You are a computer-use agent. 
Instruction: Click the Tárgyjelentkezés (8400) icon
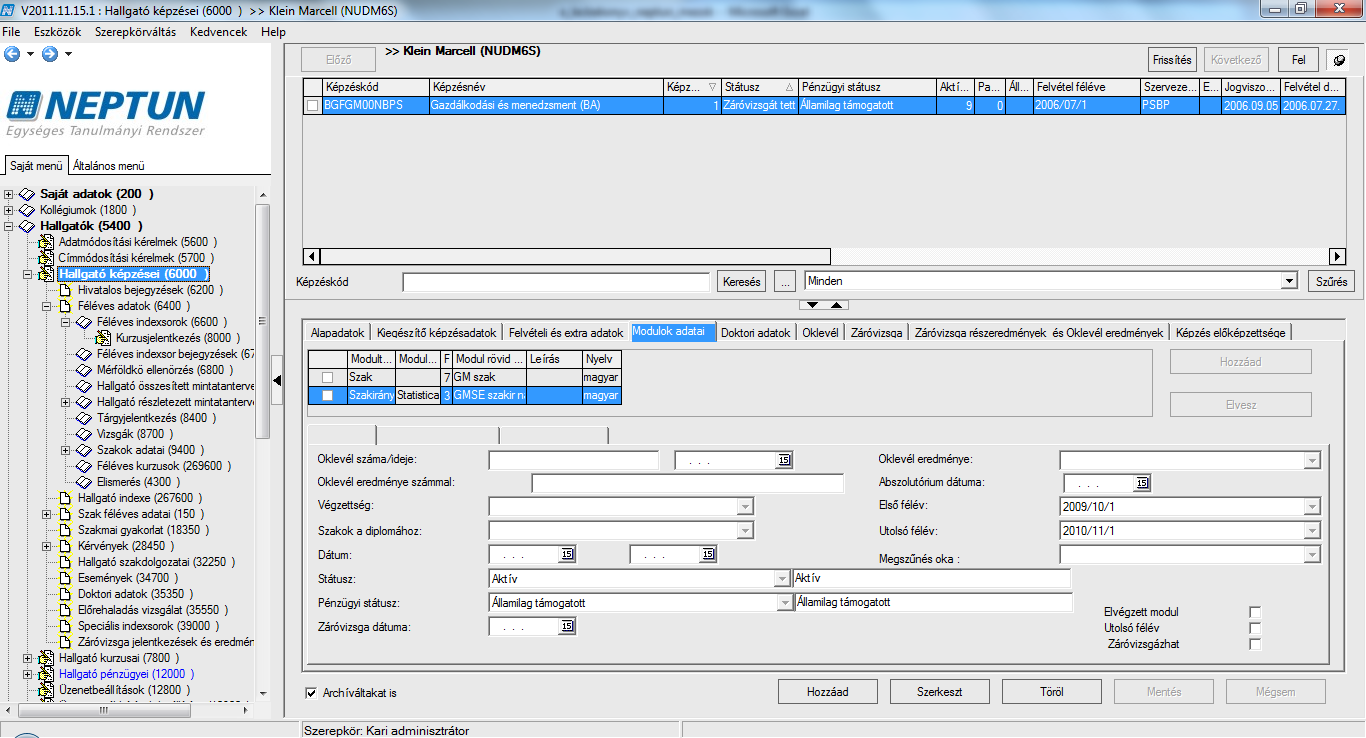click(85, 418)
